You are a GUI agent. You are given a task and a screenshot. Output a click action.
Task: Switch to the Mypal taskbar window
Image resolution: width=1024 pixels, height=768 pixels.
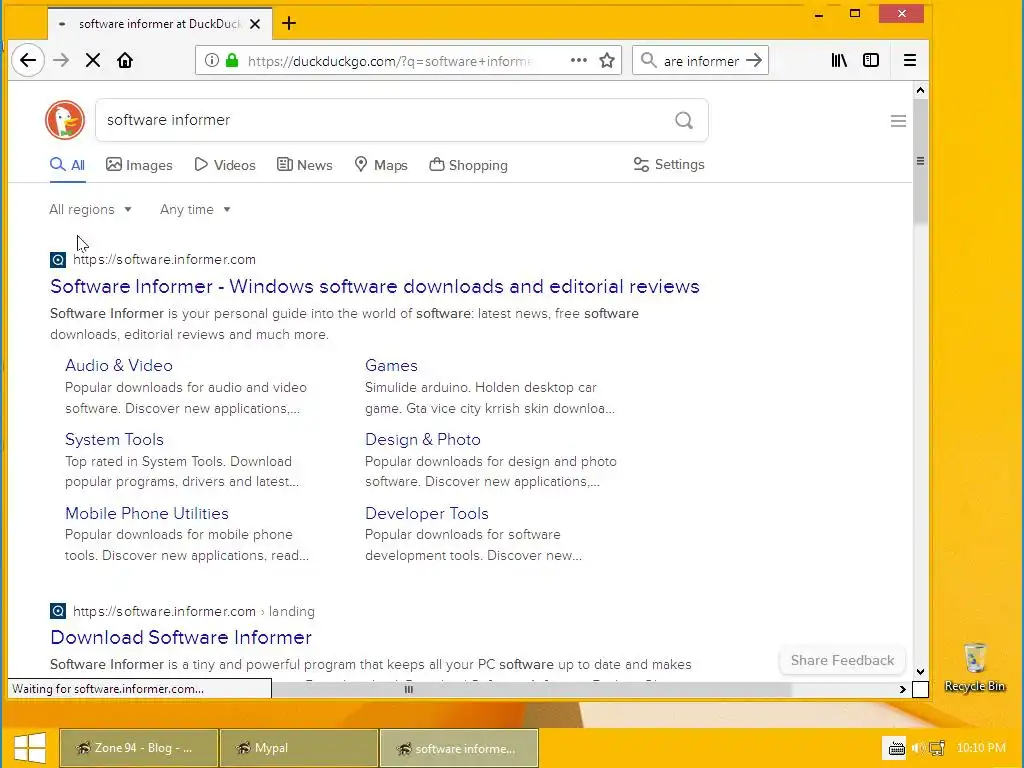click(x=299, y=748)
